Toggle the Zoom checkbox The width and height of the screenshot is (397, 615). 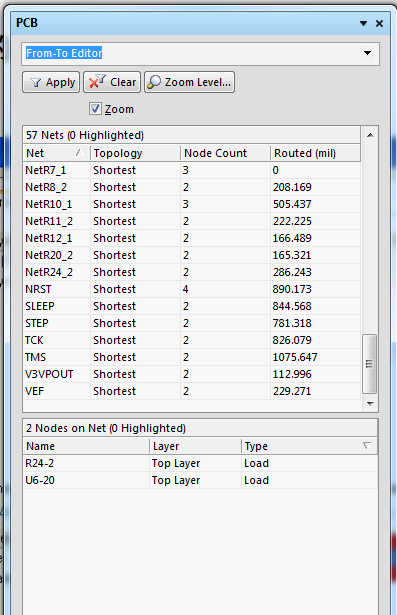coord(95,109)
